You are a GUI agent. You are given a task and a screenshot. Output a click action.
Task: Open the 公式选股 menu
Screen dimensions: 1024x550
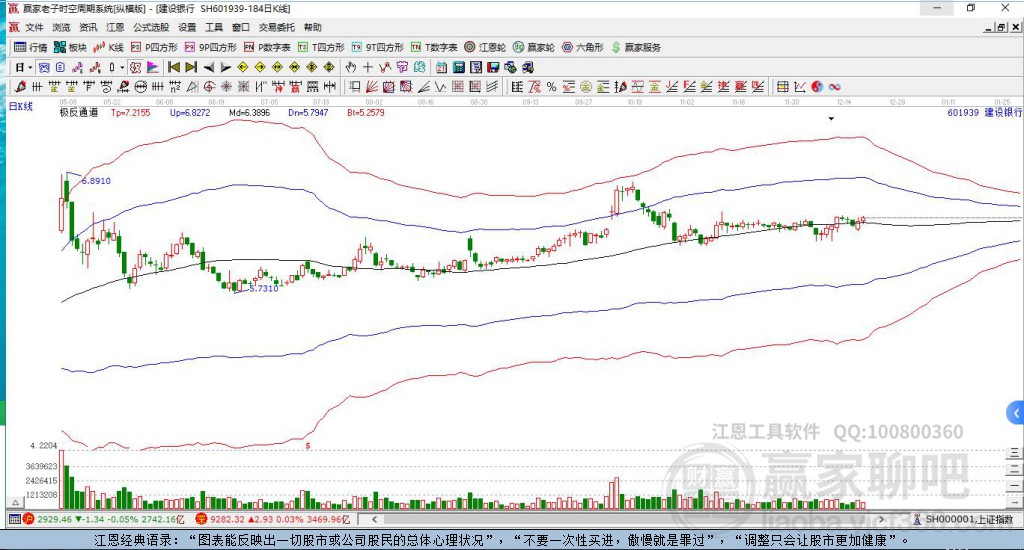151,27
